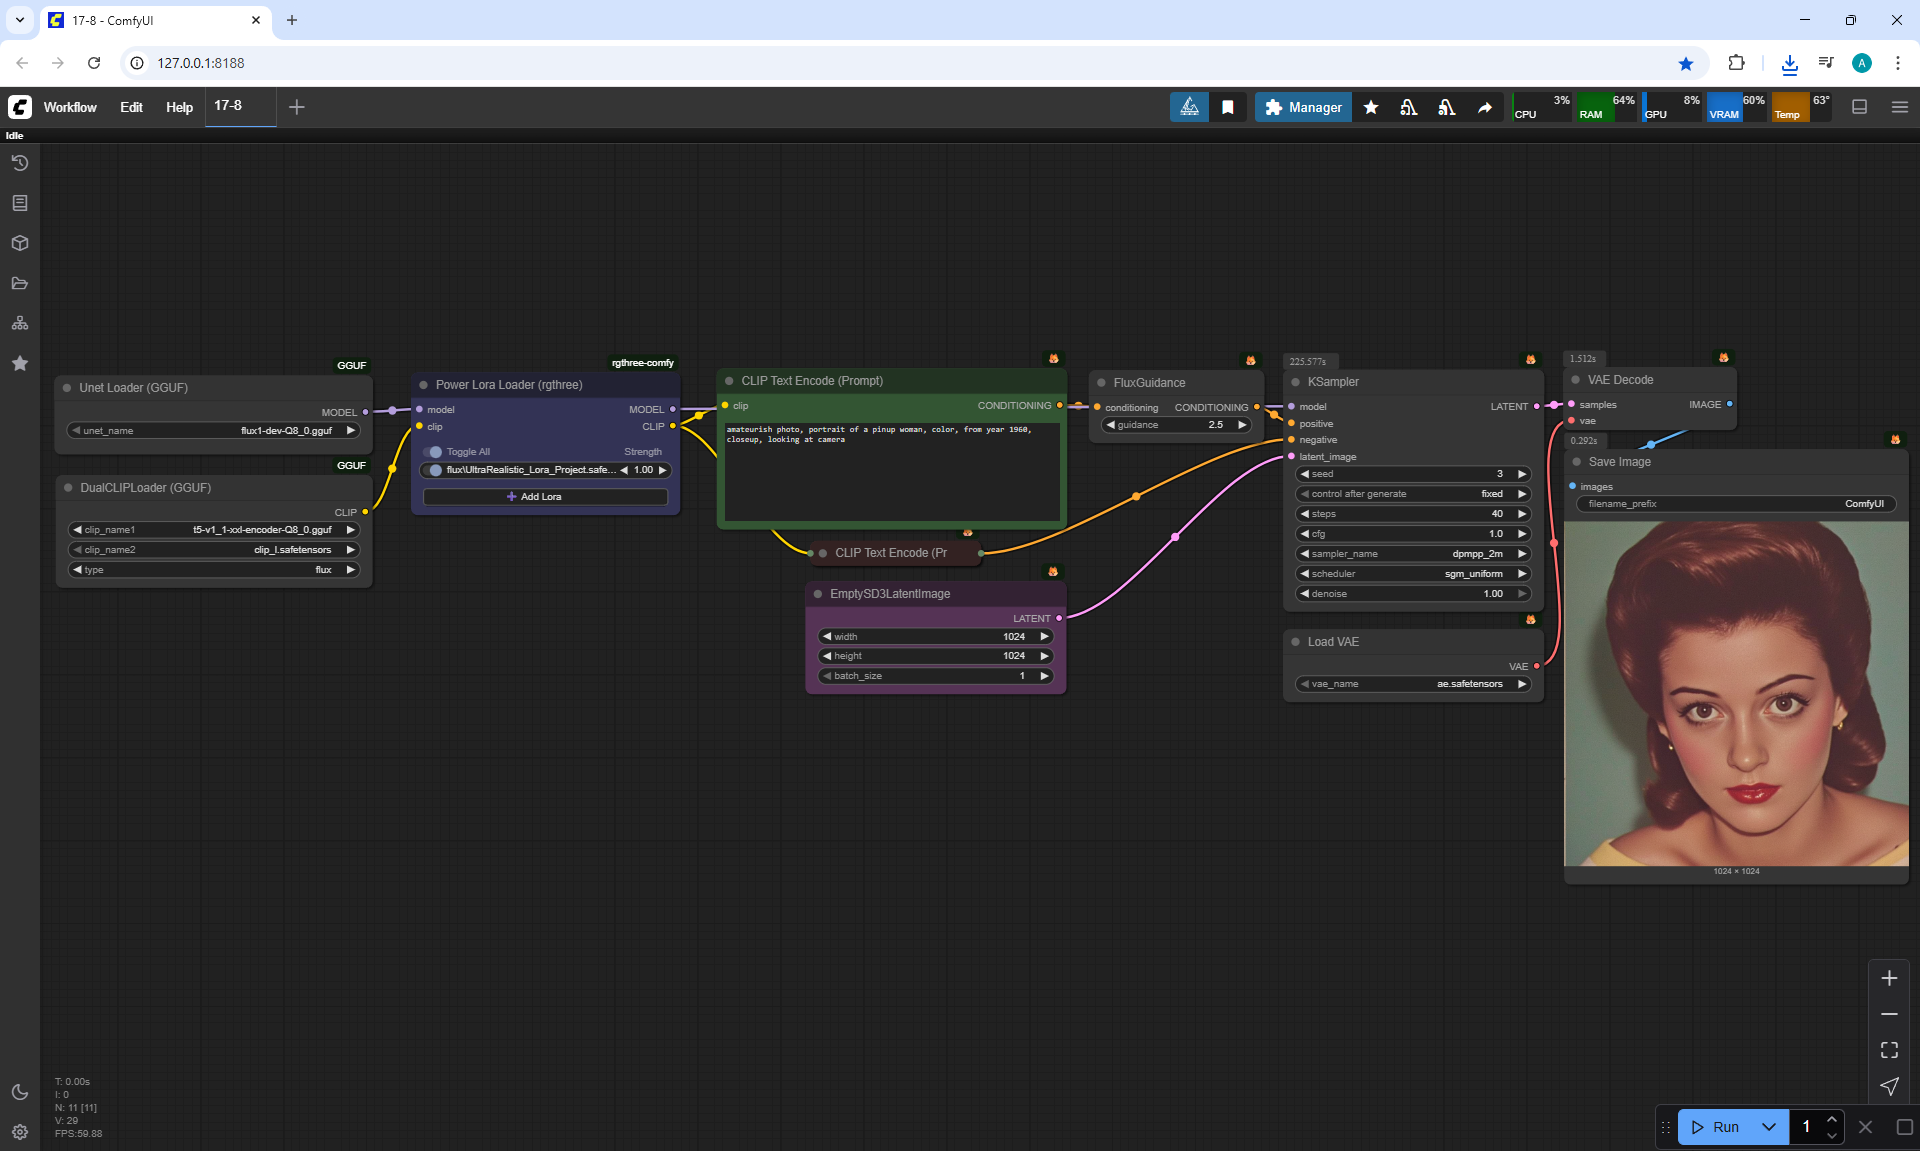Image resolution: width=1920 pixels, height=1151 pixels.
Task: Toggle dark theme moon icon
Action: point(20,1092)
